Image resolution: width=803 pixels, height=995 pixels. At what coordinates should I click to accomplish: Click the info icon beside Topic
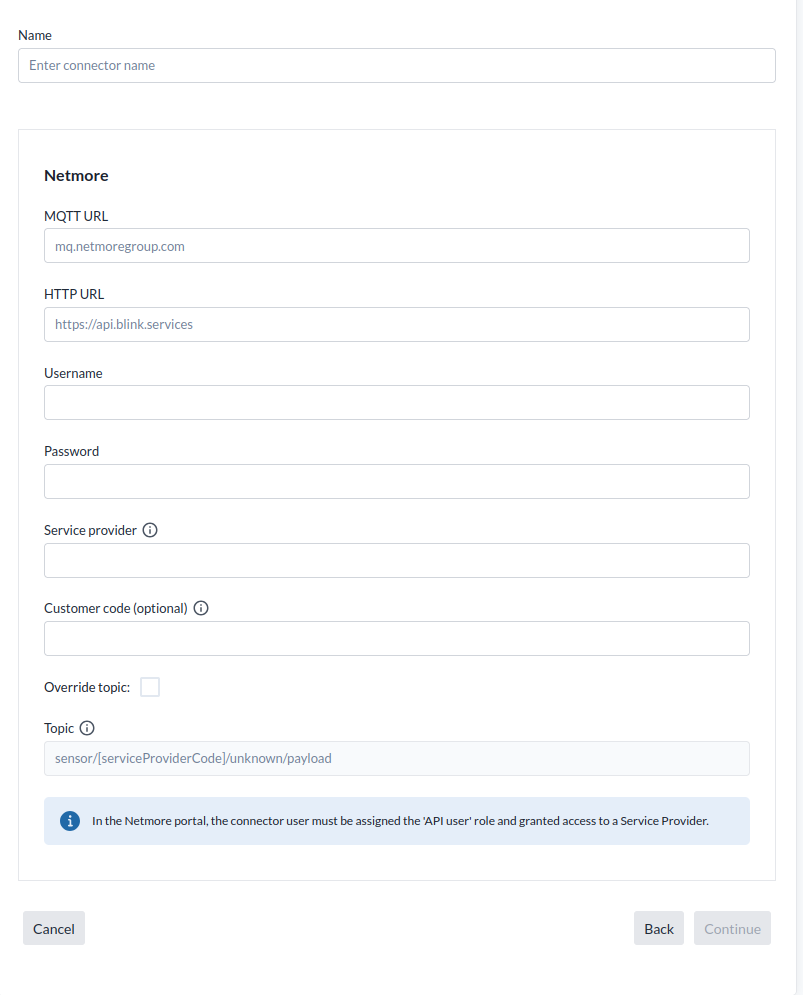[87, 728]
